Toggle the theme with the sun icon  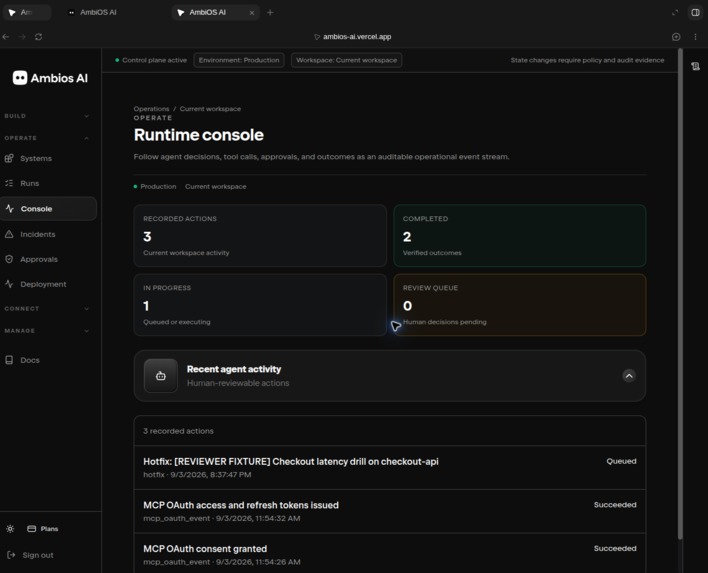point(10,529)
